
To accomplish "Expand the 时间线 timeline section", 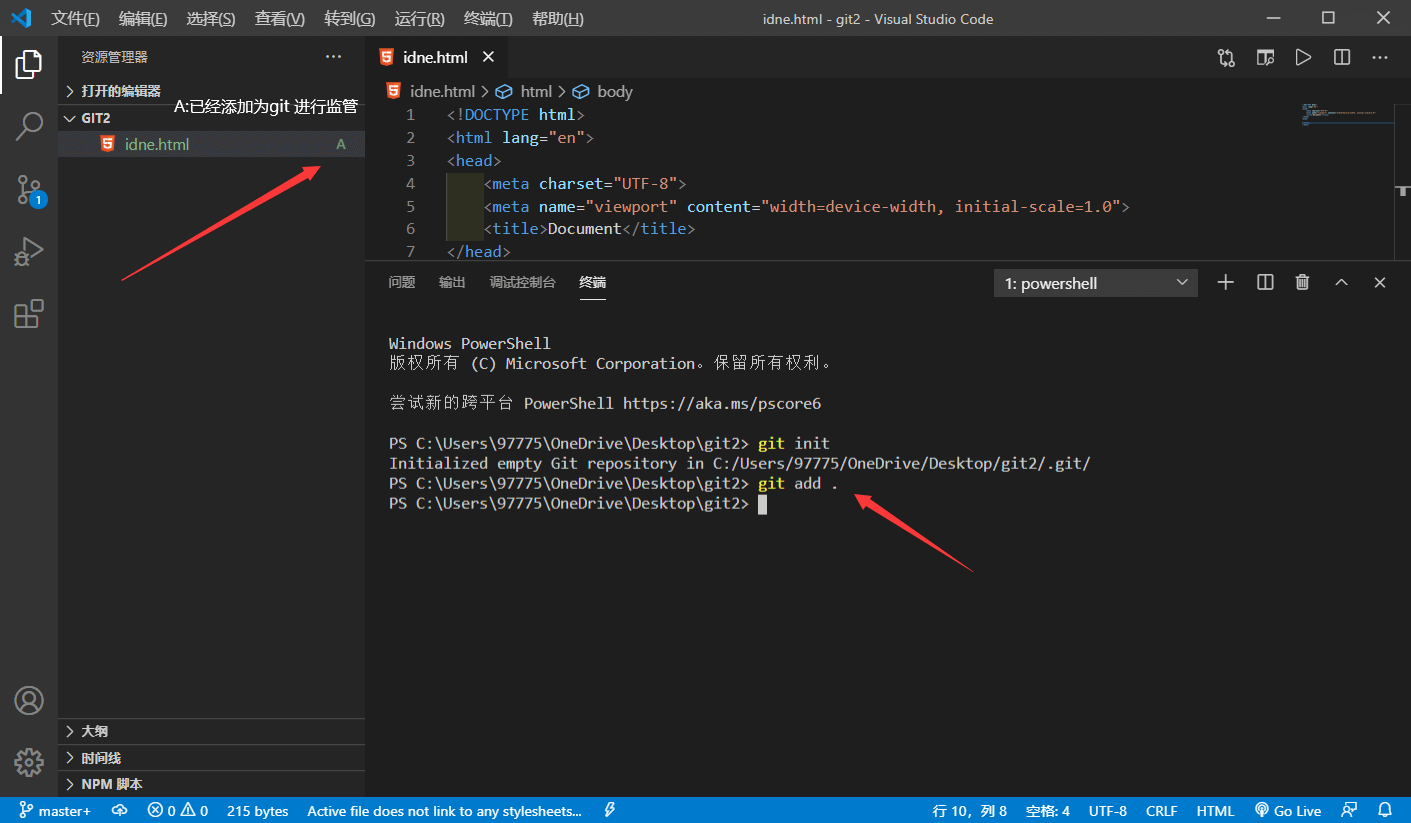I will [212, 758].
